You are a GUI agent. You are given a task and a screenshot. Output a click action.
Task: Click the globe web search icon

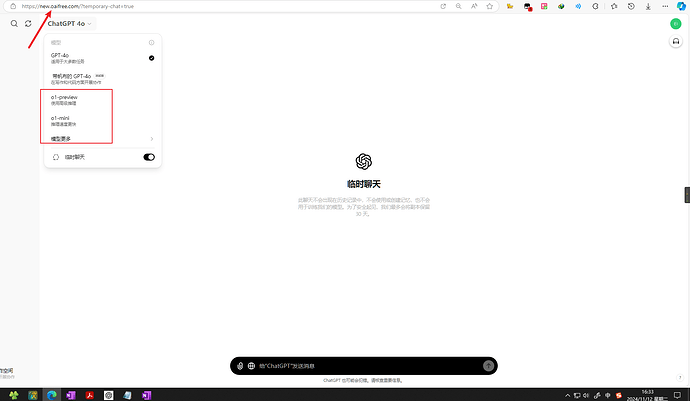pyautogui.click(x=251, y=366)
